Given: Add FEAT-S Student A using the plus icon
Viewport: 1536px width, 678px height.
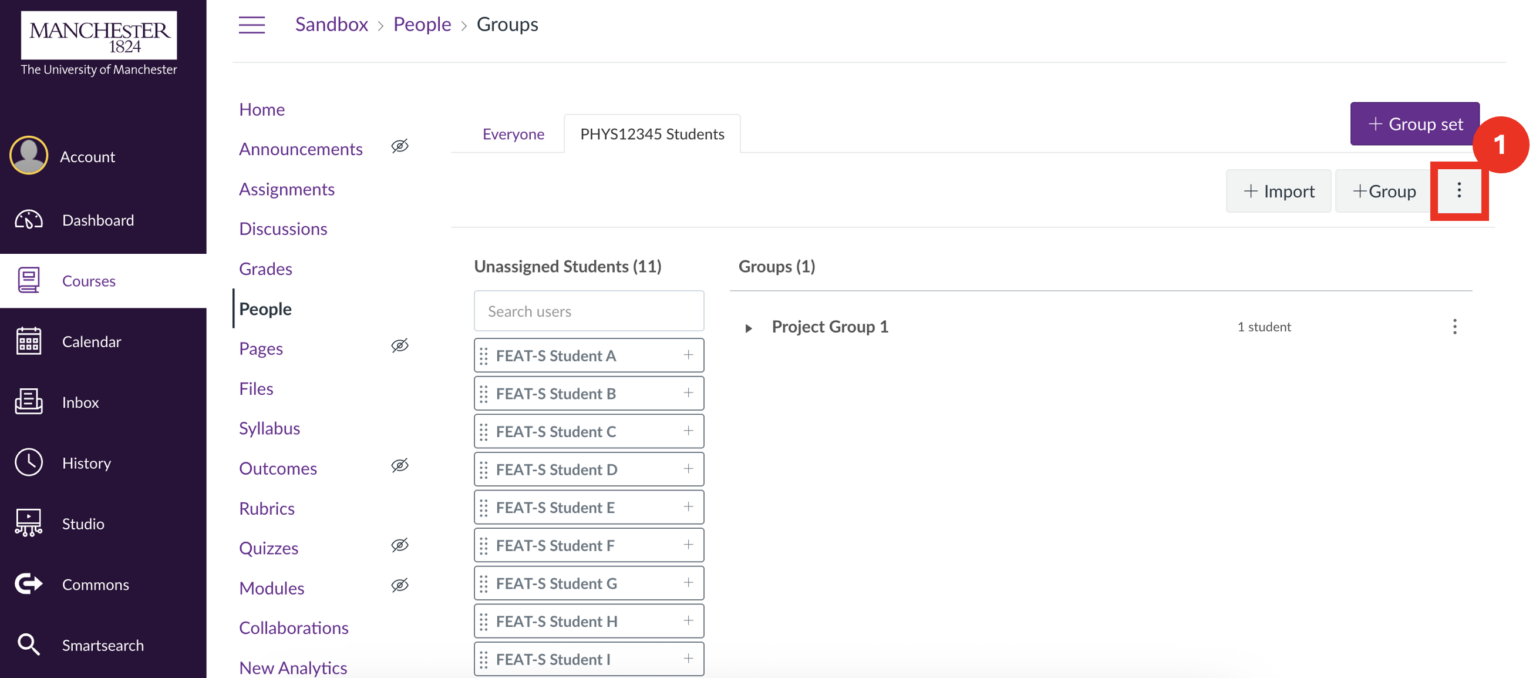Looking at the screenshot, I should (x=687, y=355).
